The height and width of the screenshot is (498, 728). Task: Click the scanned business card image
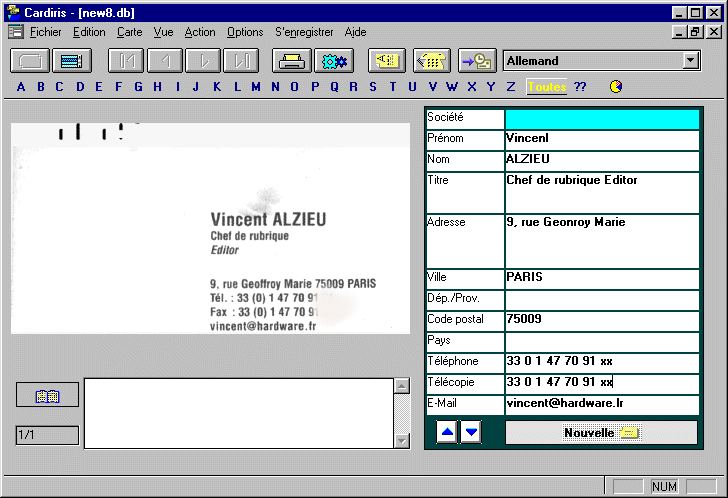[210, 228]
